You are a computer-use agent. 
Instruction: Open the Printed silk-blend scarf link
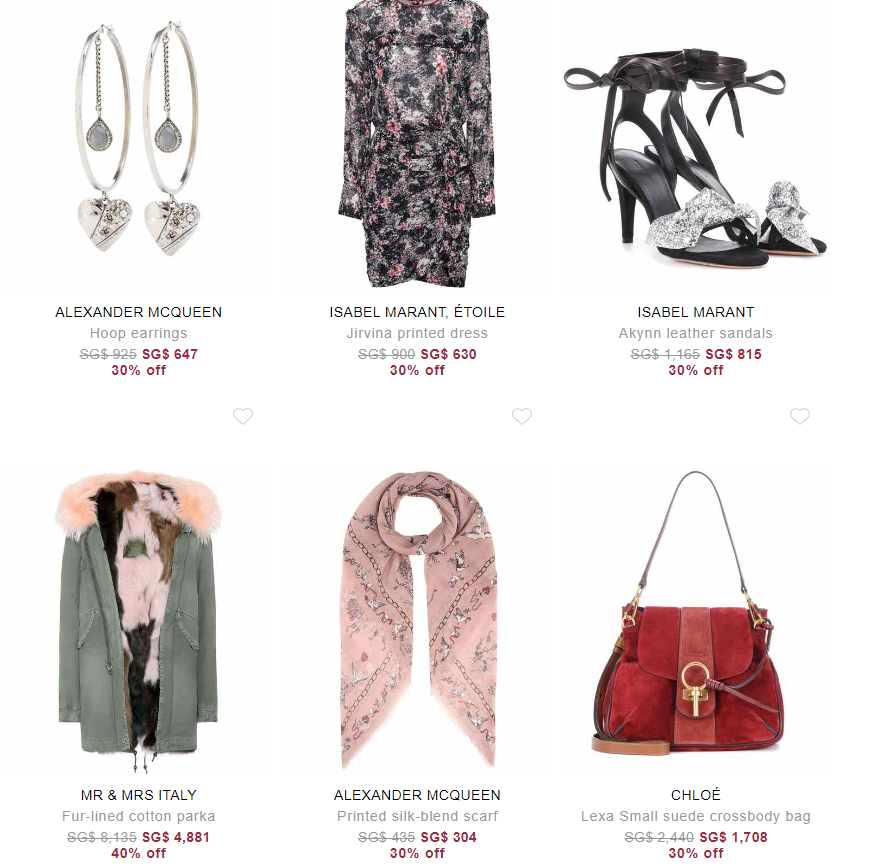tap(417, 816)
